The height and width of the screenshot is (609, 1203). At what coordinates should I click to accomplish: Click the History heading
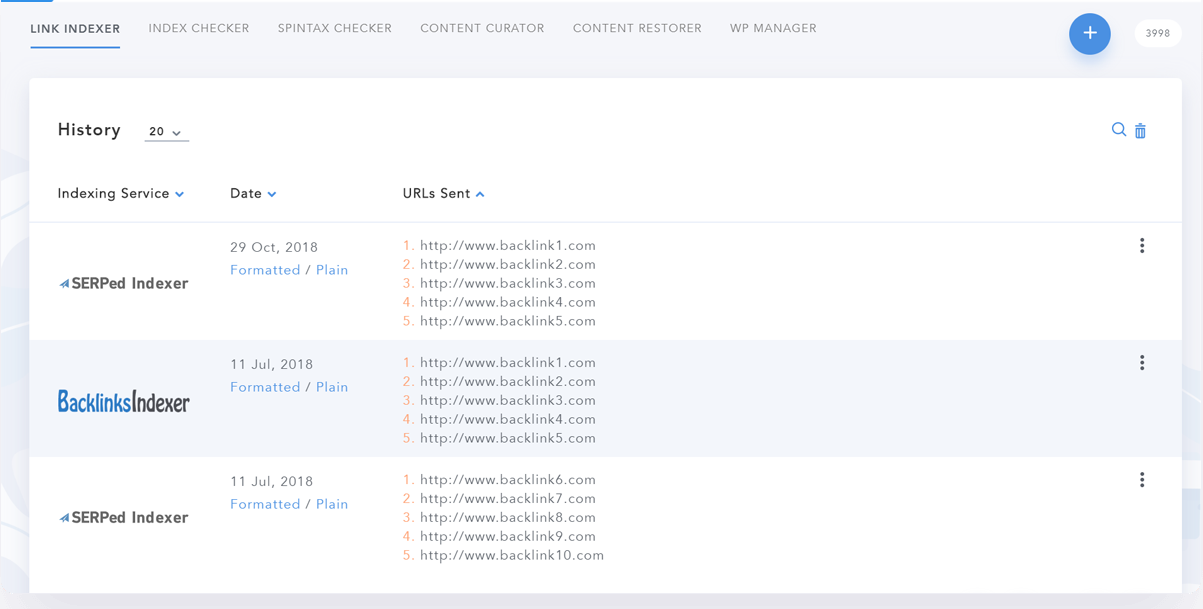89,130
